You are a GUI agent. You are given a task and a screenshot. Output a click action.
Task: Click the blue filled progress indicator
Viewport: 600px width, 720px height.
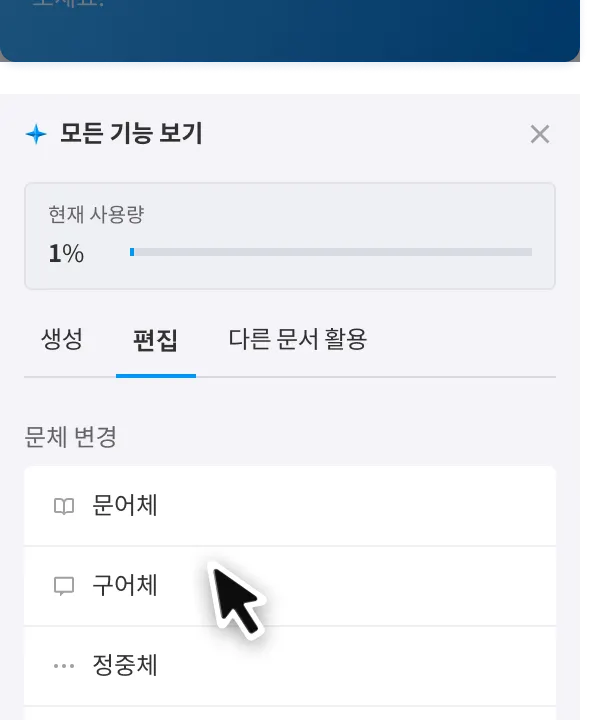[132, 252]
